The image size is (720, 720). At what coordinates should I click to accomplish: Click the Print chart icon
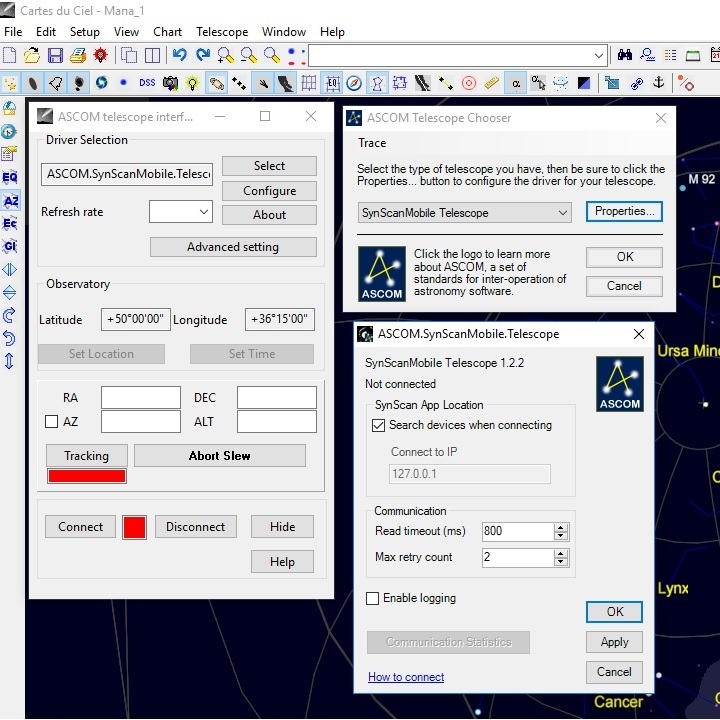point(78,56)
